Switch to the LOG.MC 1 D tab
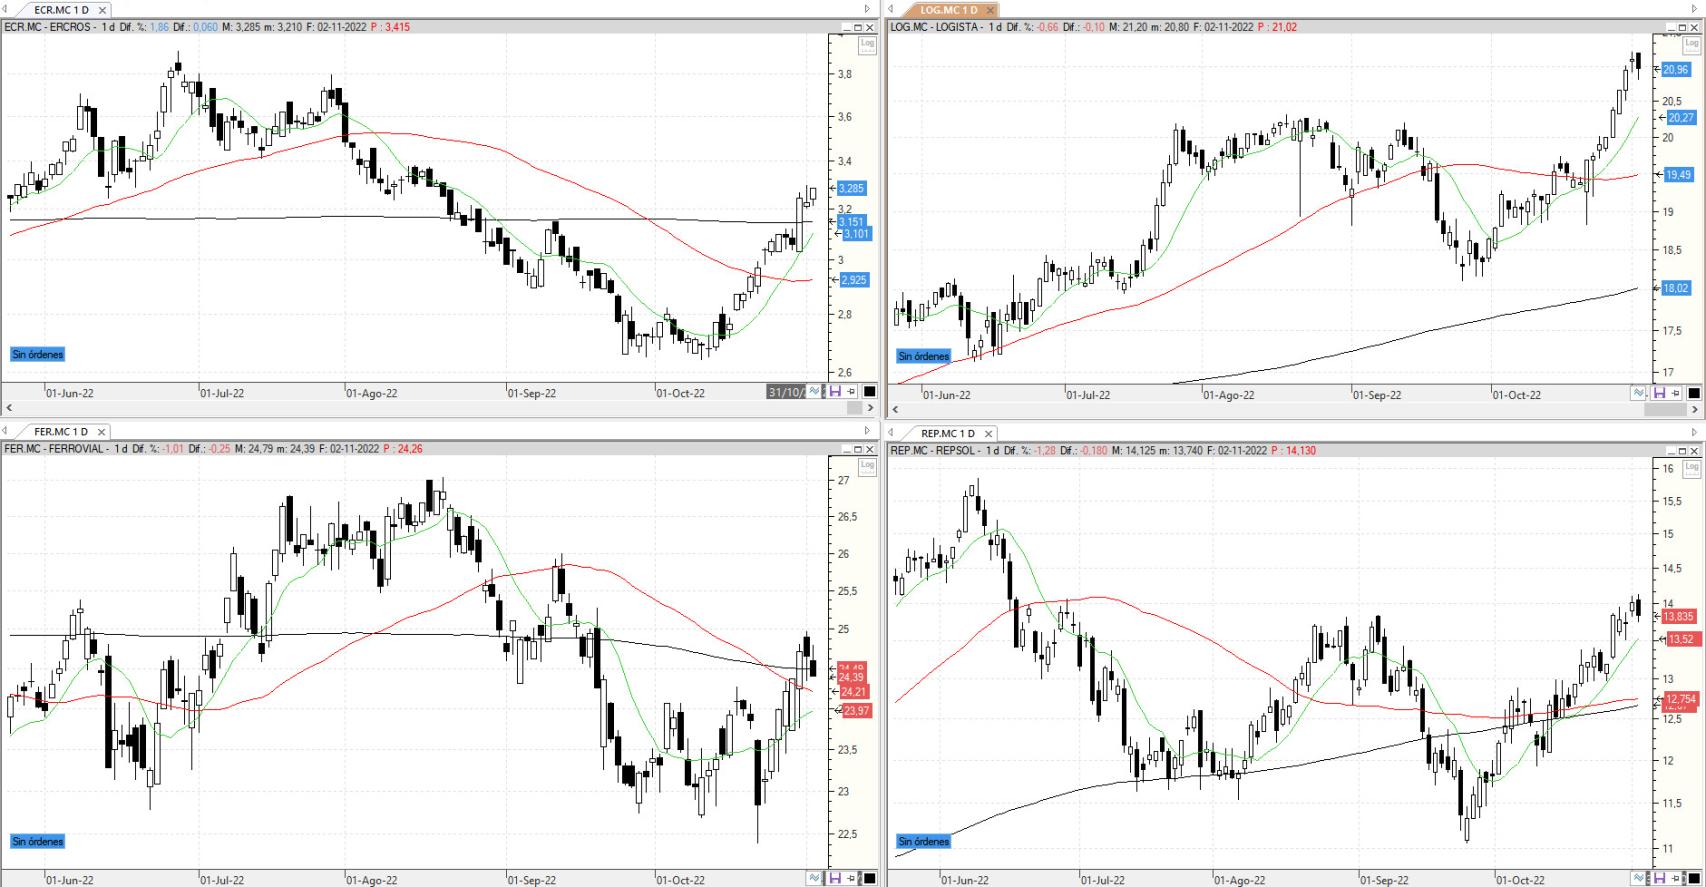The width and height of the screenshot is (1706, 887). click(947, 10)
